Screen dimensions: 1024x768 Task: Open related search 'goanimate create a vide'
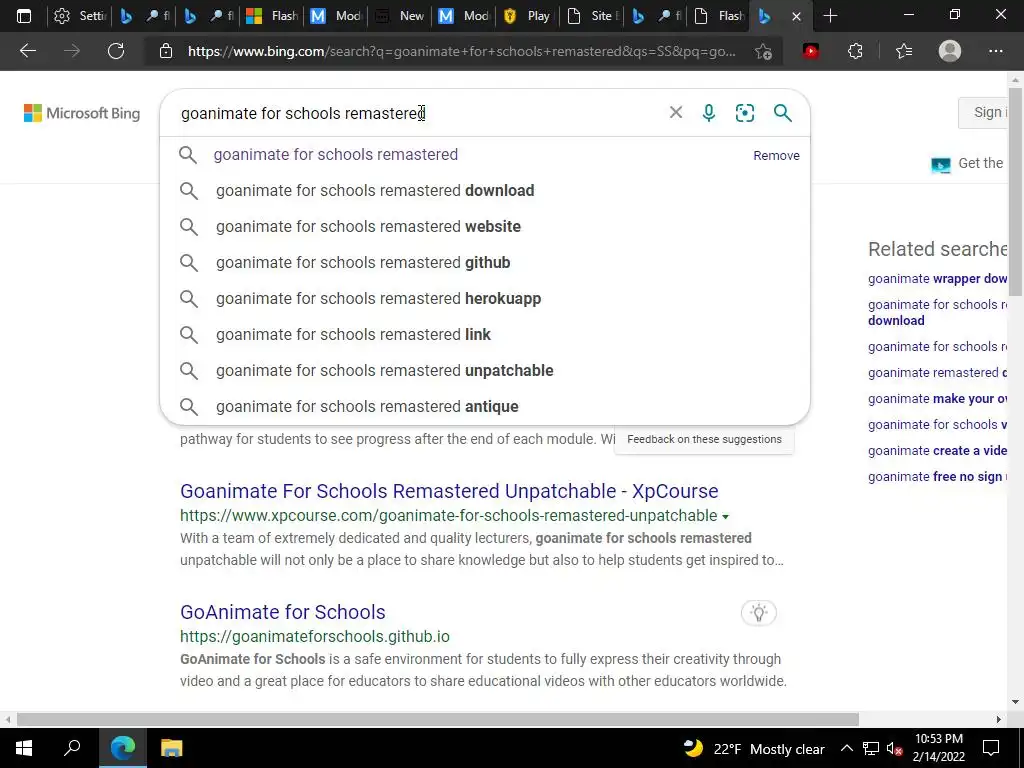click(938, 451)
